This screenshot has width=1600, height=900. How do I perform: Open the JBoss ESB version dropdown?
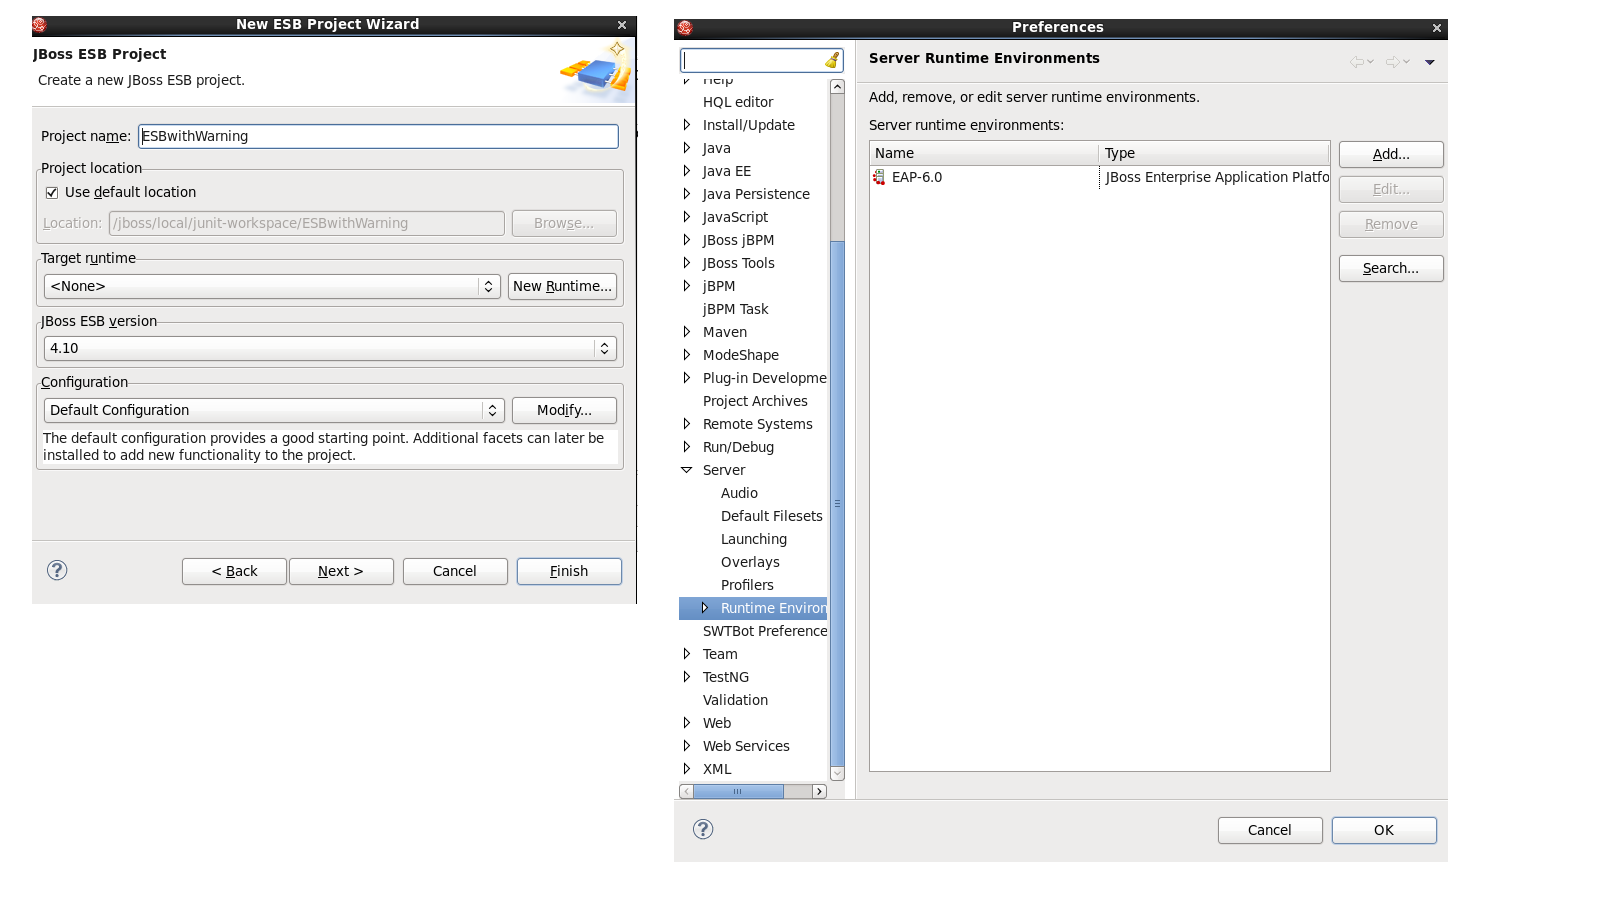click(x=330, y=348)
